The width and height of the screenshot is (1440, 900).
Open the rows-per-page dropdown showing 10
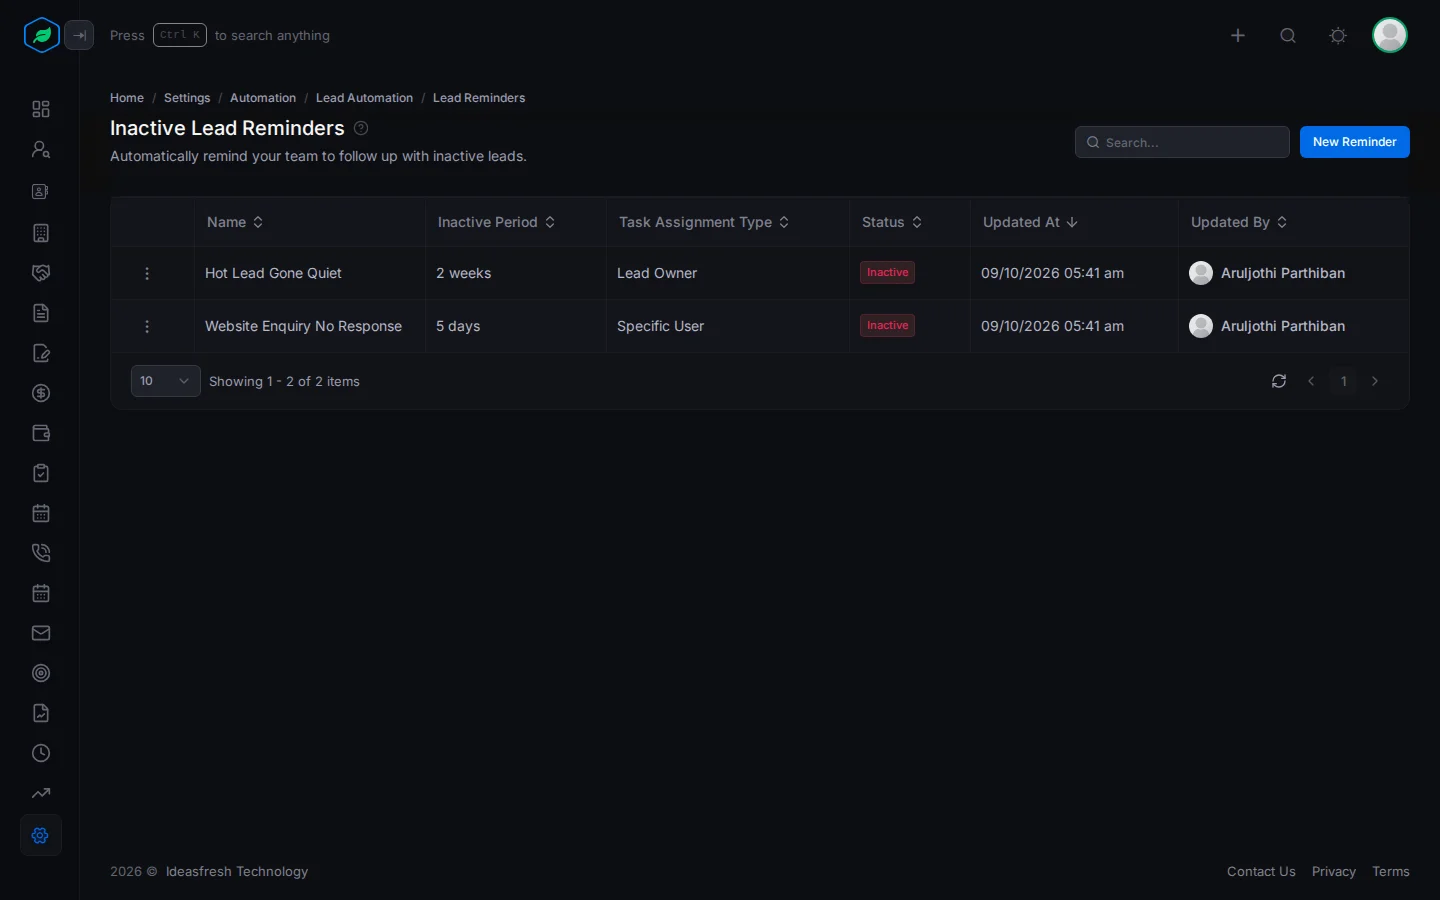tap(166, 381)
